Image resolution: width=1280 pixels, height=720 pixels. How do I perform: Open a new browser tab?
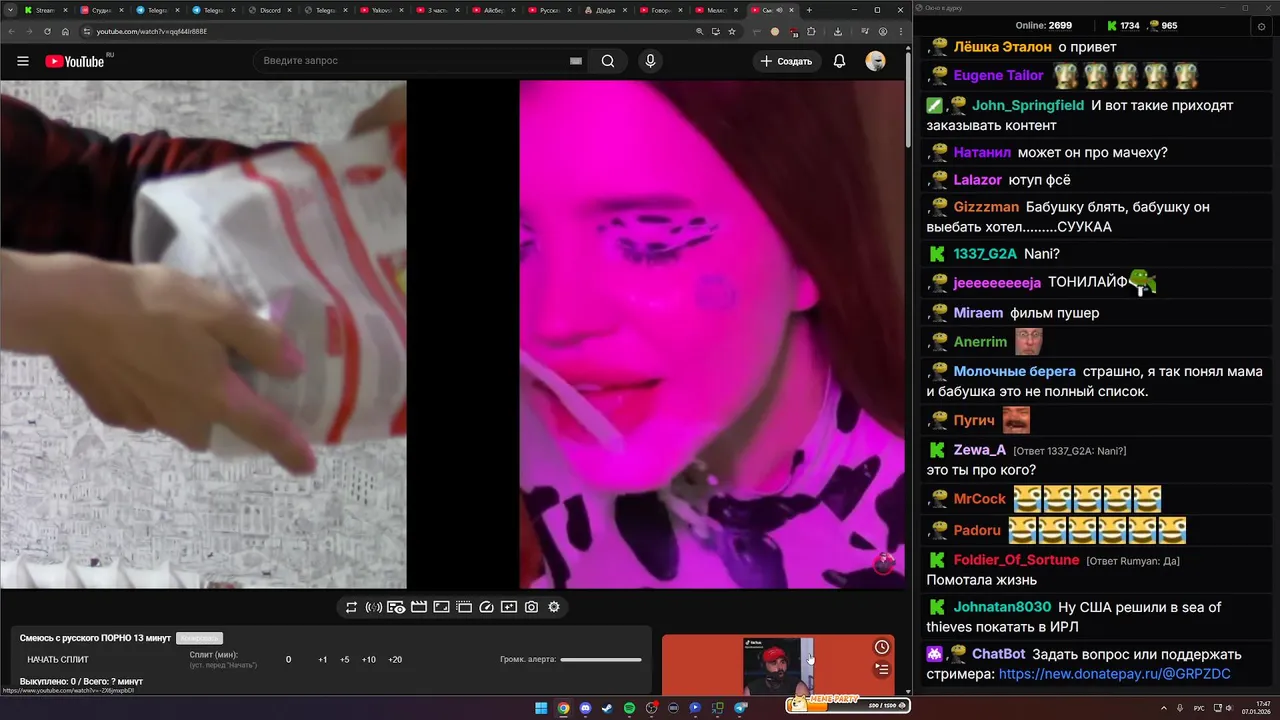809,10
